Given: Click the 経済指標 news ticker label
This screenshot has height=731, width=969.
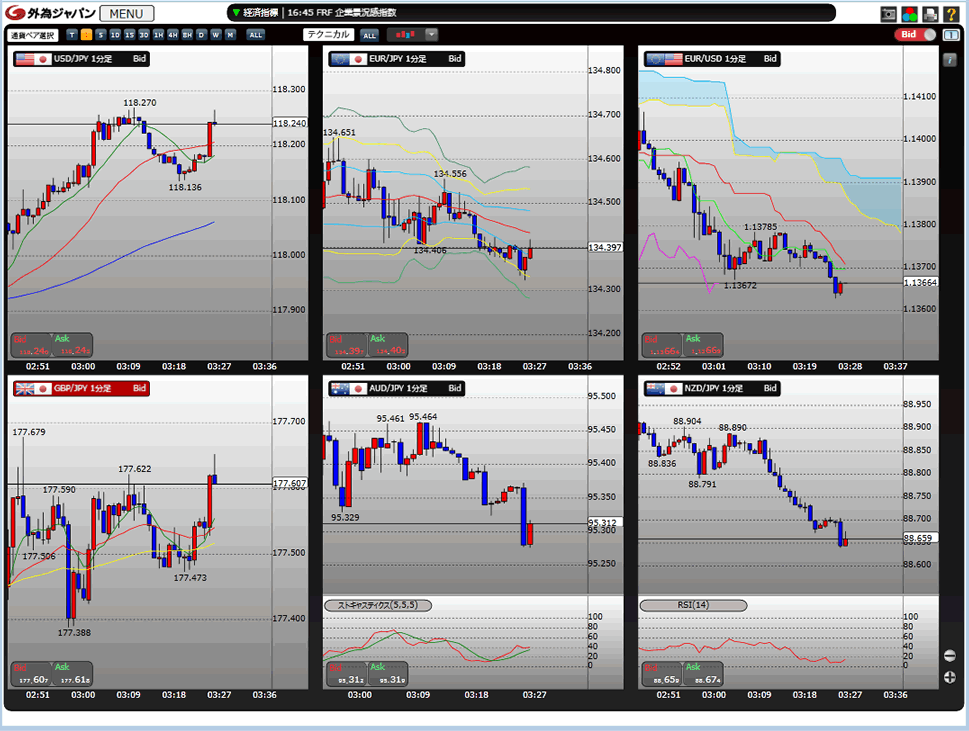Looking at the screenshot, I should pos(260,12).
